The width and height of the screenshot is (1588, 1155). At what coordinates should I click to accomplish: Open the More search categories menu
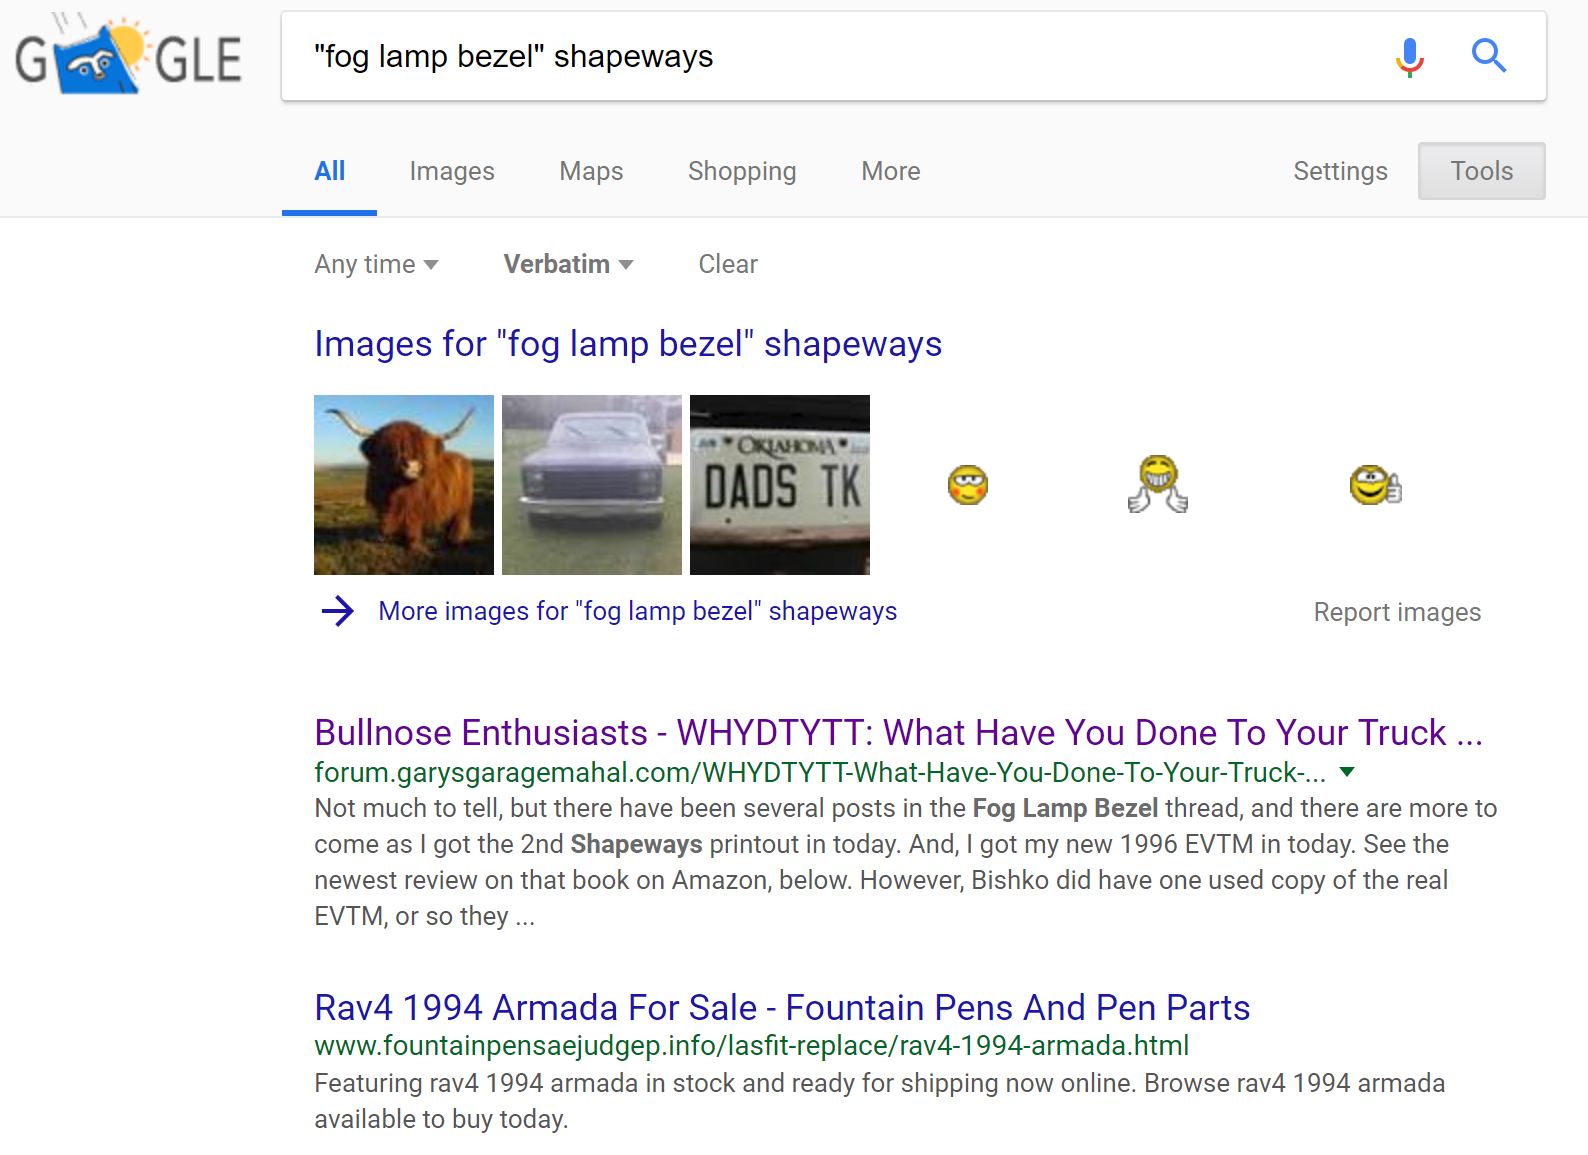pos(890,171)
